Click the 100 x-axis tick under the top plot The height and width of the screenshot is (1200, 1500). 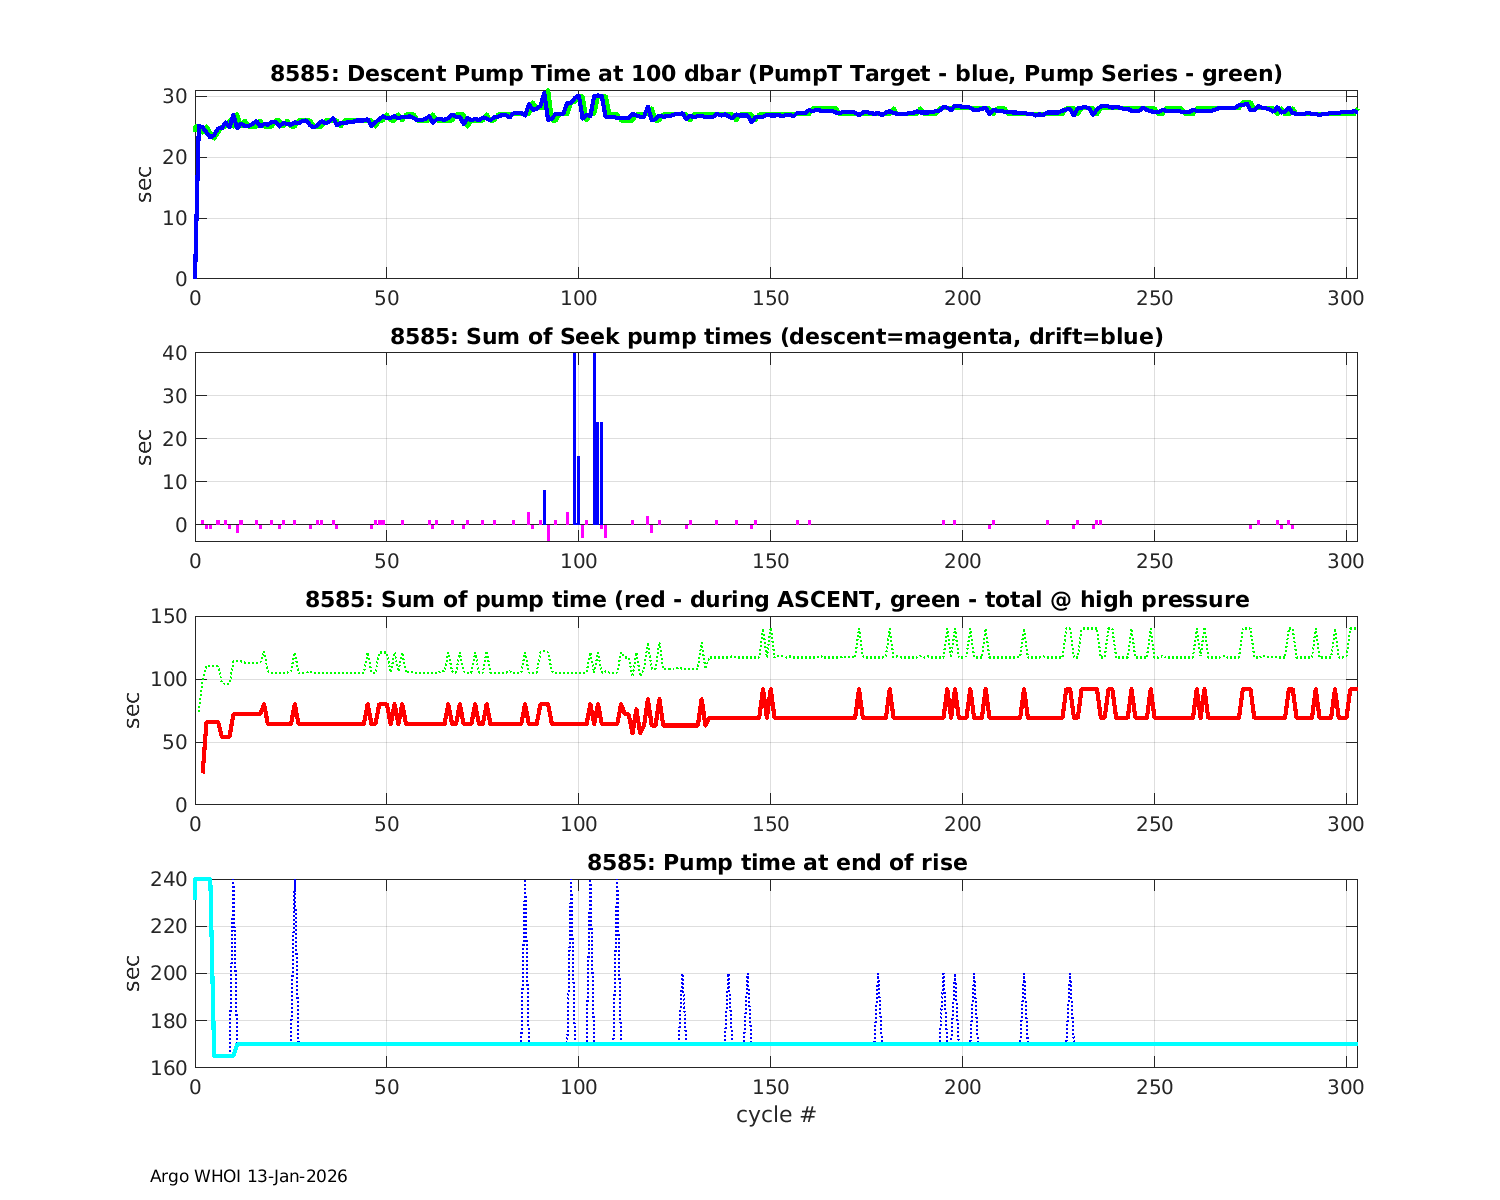click(578, 299)
